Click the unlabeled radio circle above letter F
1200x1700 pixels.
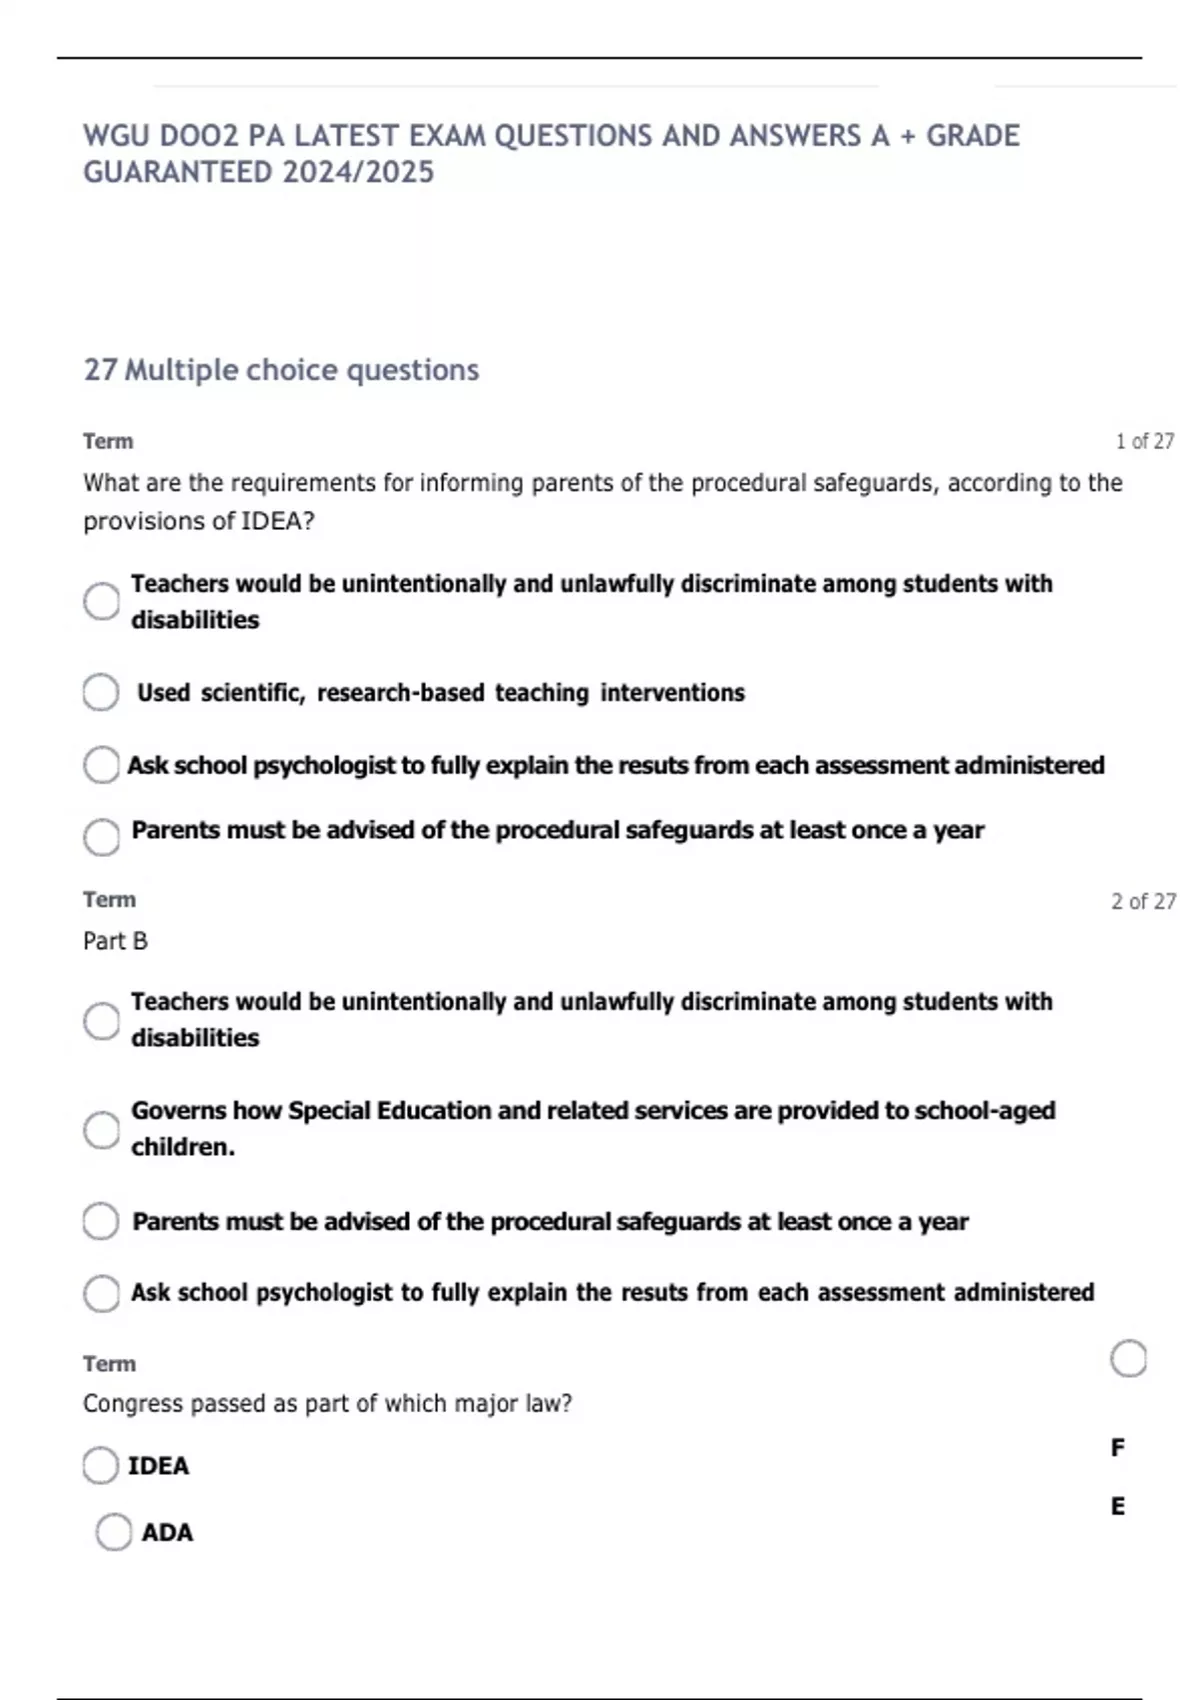tap(1129, 1359)
